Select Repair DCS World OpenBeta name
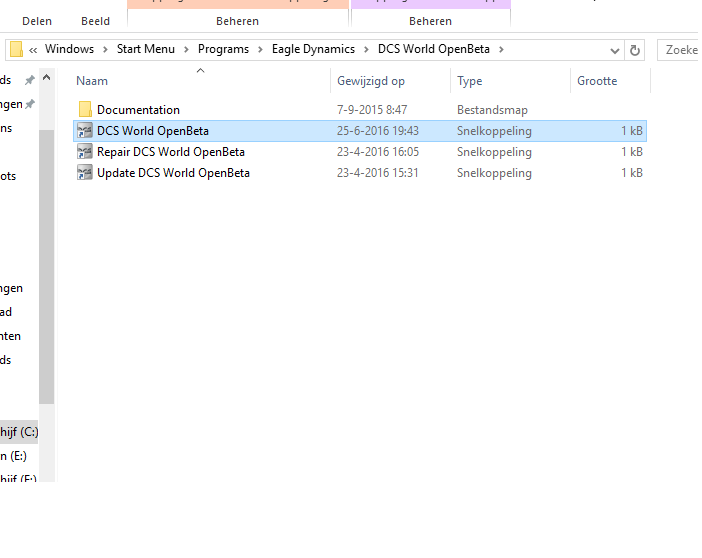Viewport: 702px width, 558px height. 171,152
